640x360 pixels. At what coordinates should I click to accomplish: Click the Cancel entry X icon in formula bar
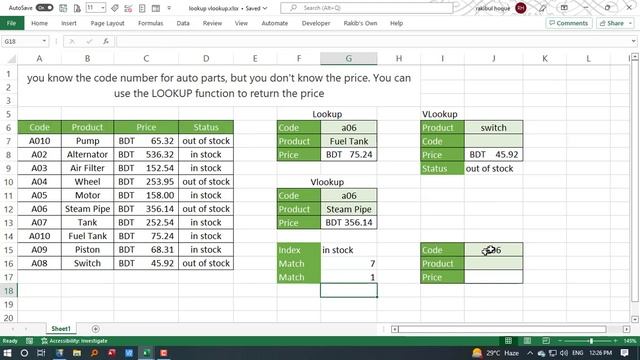tap(72, 41)
